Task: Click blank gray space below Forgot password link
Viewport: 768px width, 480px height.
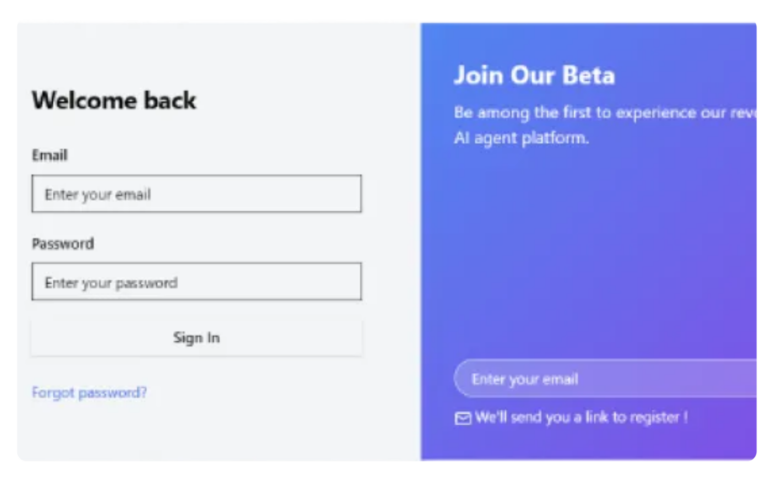Action: [x=196, y=431]
